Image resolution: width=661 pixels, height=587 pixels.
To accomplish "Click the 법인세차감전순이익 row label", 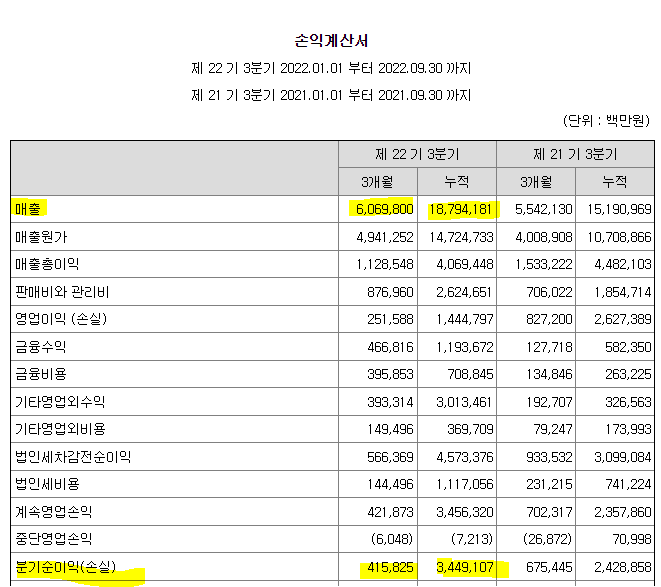I will point(73,457).
